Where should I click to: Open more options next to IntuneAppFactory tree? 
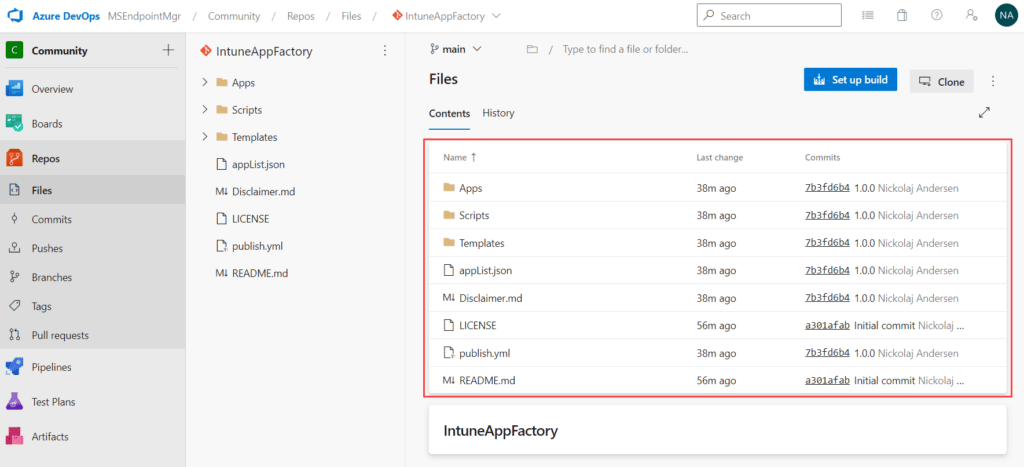click(385, 51)
